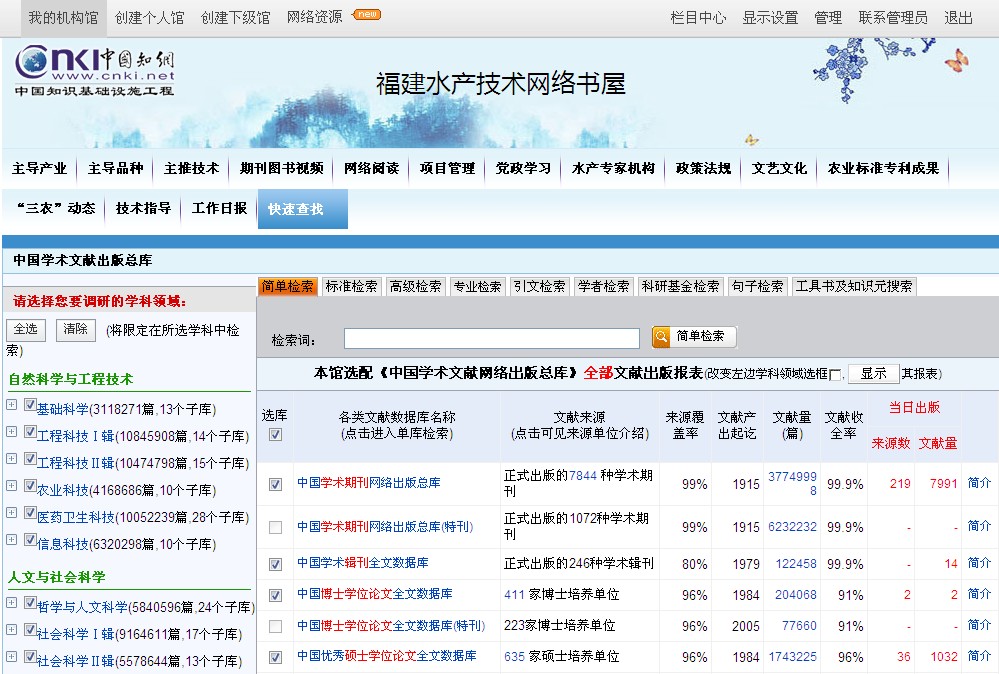Toggle the 选库 select-all checkbox in table header
The width and height of the screenshot is (999, 674).
[275, 434]
